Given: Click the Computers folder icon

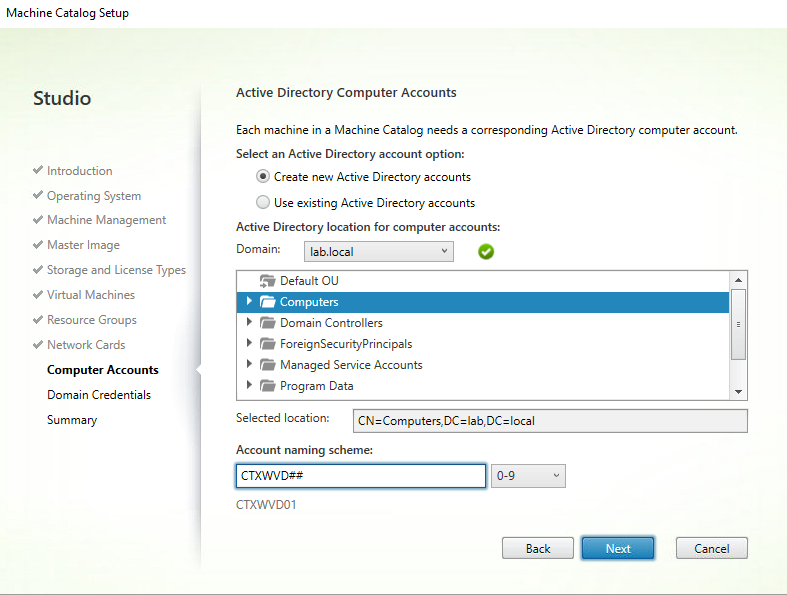Looking at the screenshot, I should point(268,302).
